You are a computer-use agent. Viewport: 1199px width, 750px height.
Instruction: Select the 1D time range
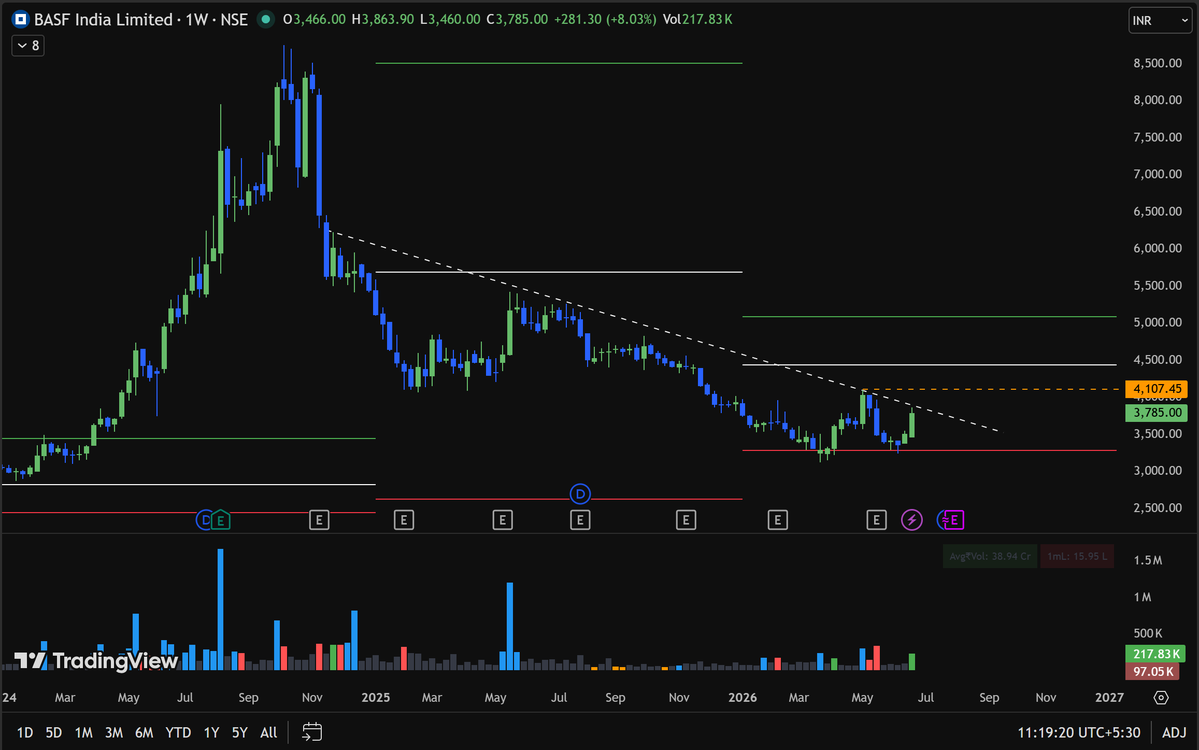point(24,732)
